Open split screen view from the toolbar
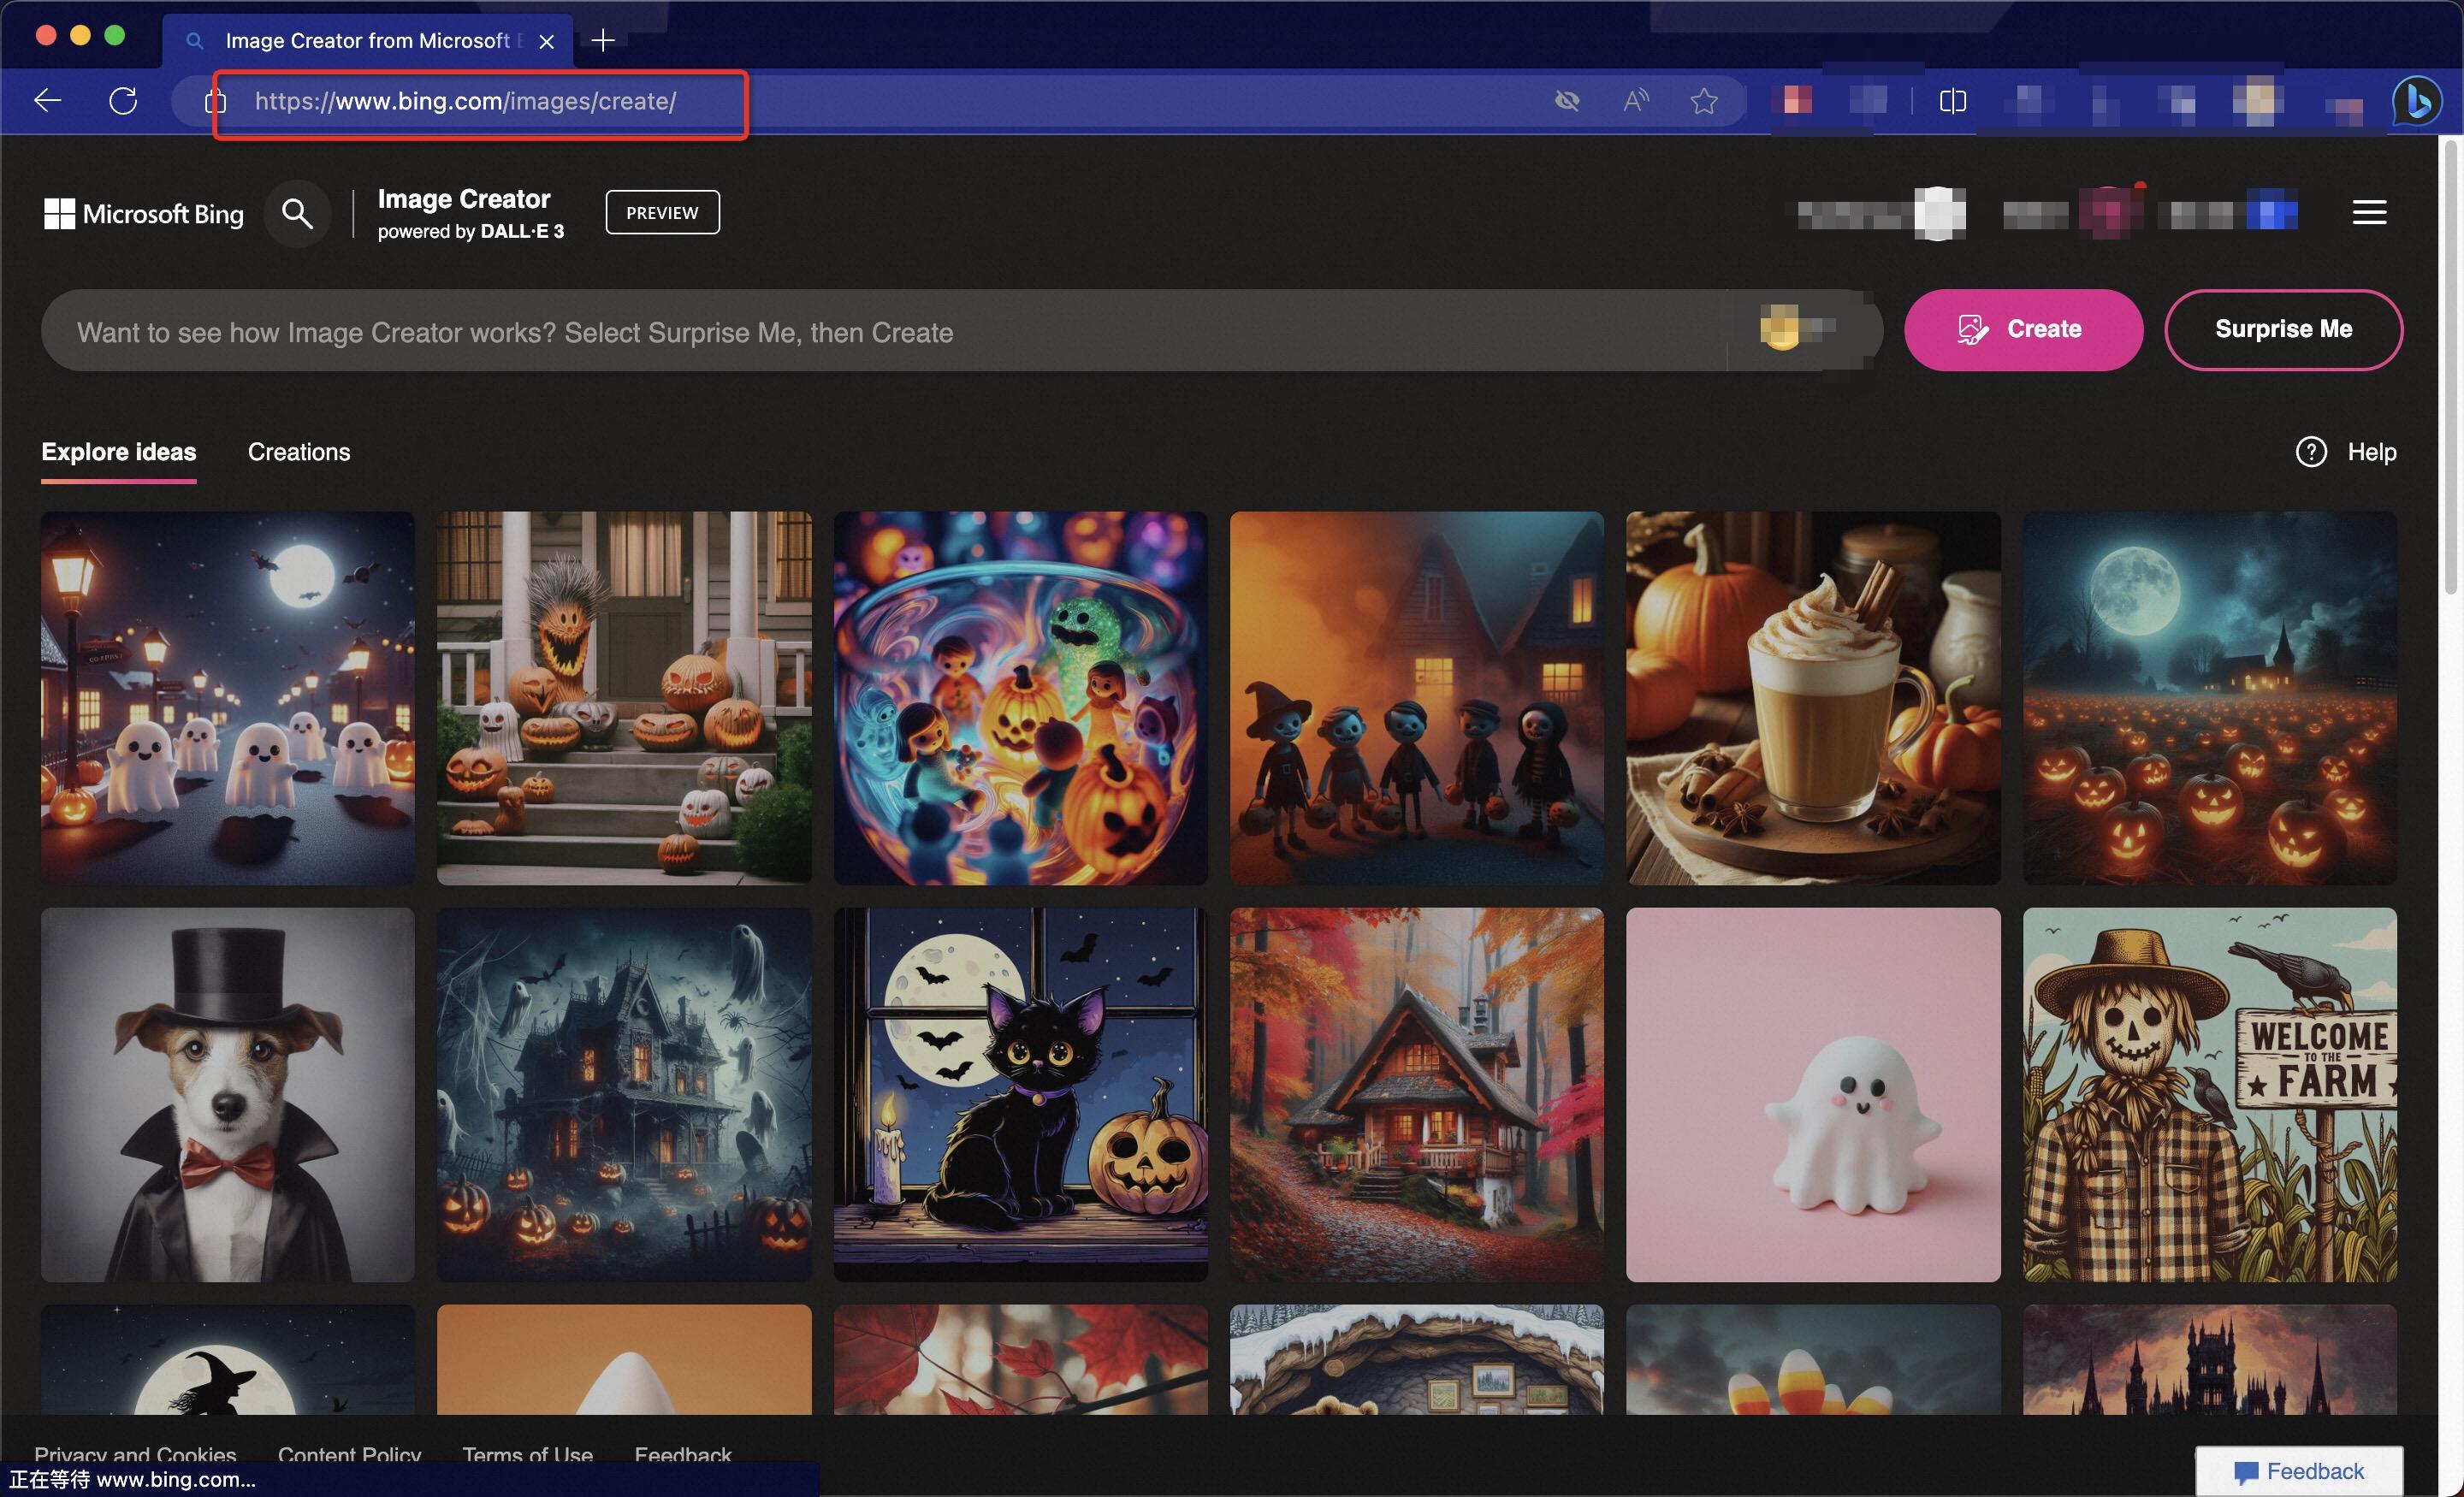The image size is (2464, 1497). [1952, 100]
